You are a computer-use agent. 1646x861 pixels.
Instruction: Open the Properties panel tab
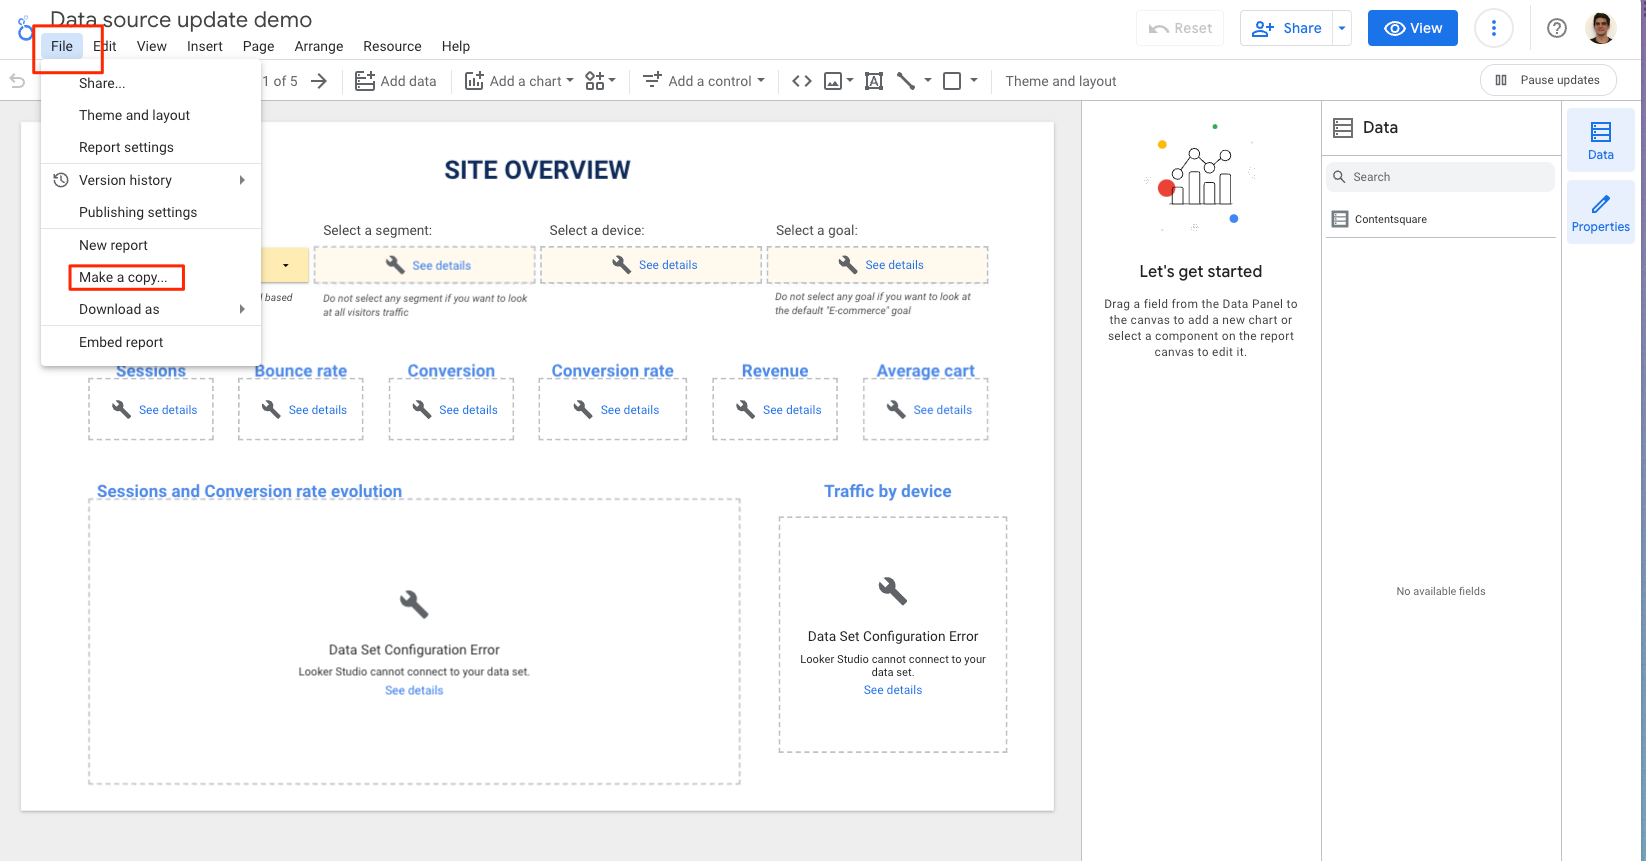(1600, 213)
